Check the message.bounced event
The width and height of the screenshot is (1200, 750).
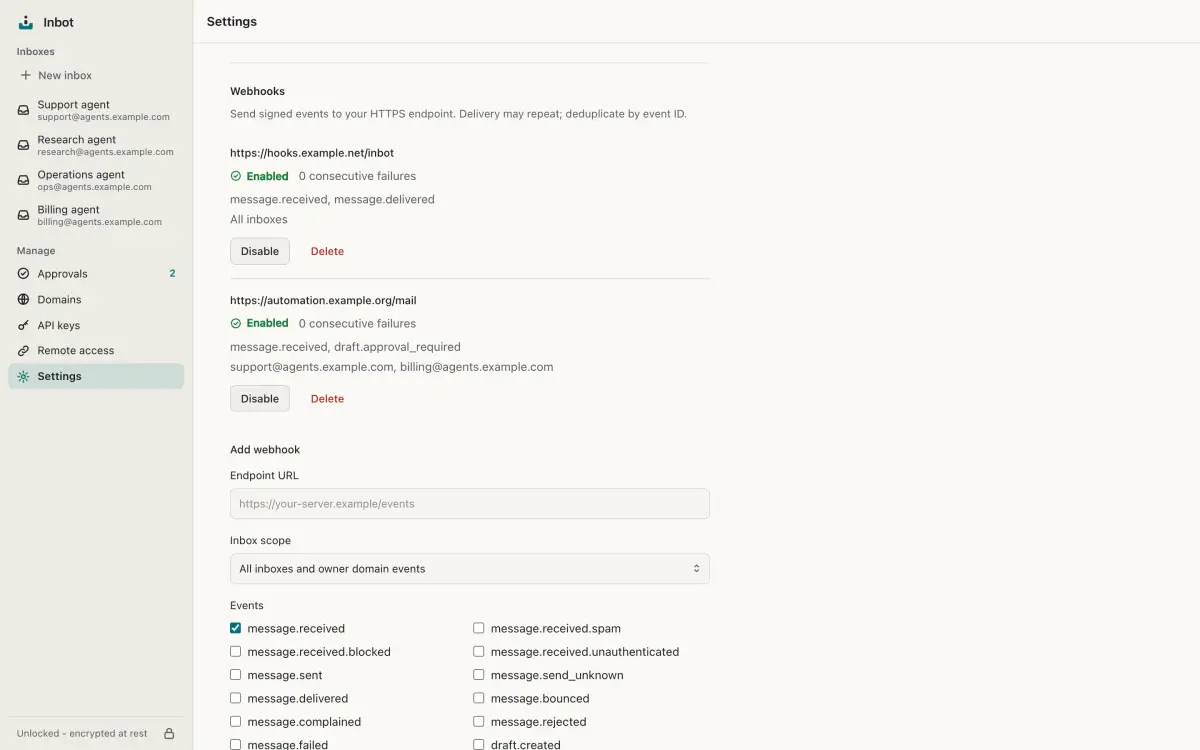point(479,698)
